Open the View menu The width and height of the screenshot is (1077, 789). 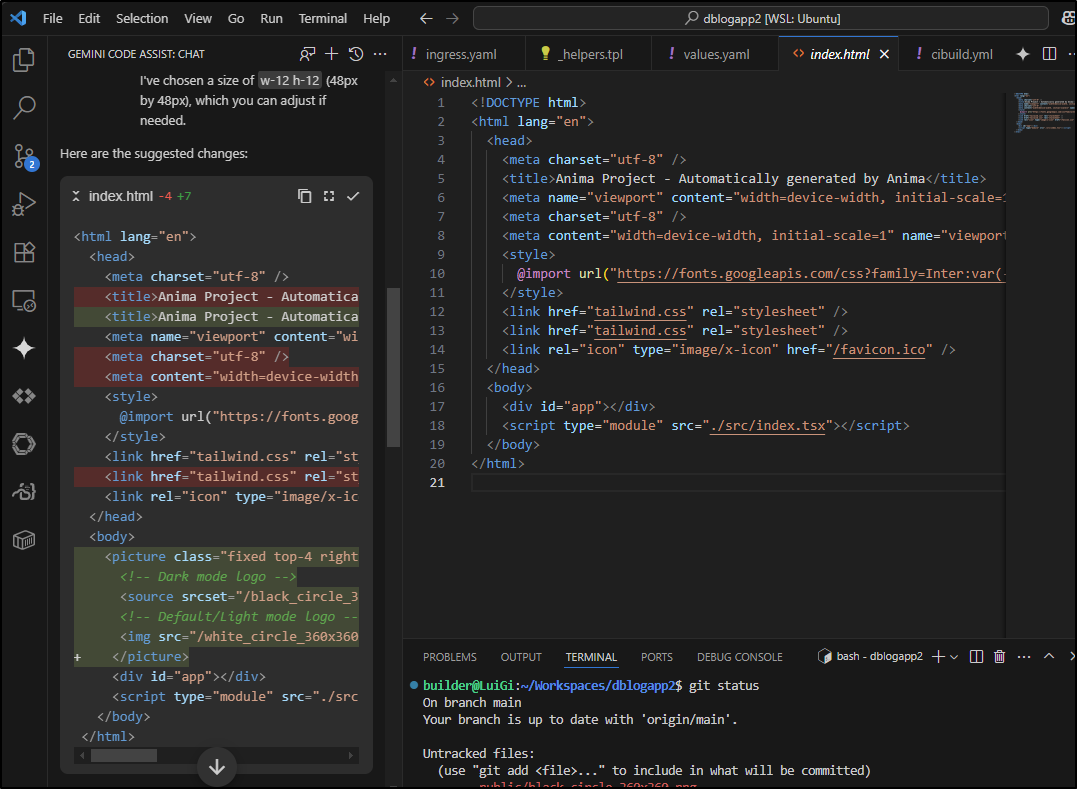click(198, 19)
